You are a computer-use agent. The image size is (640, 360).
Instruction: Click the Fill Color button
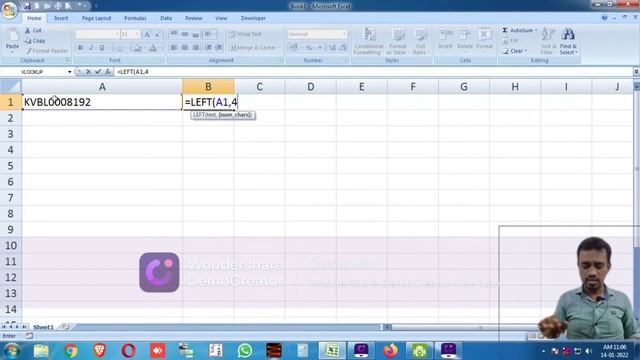tap(138, 48)
